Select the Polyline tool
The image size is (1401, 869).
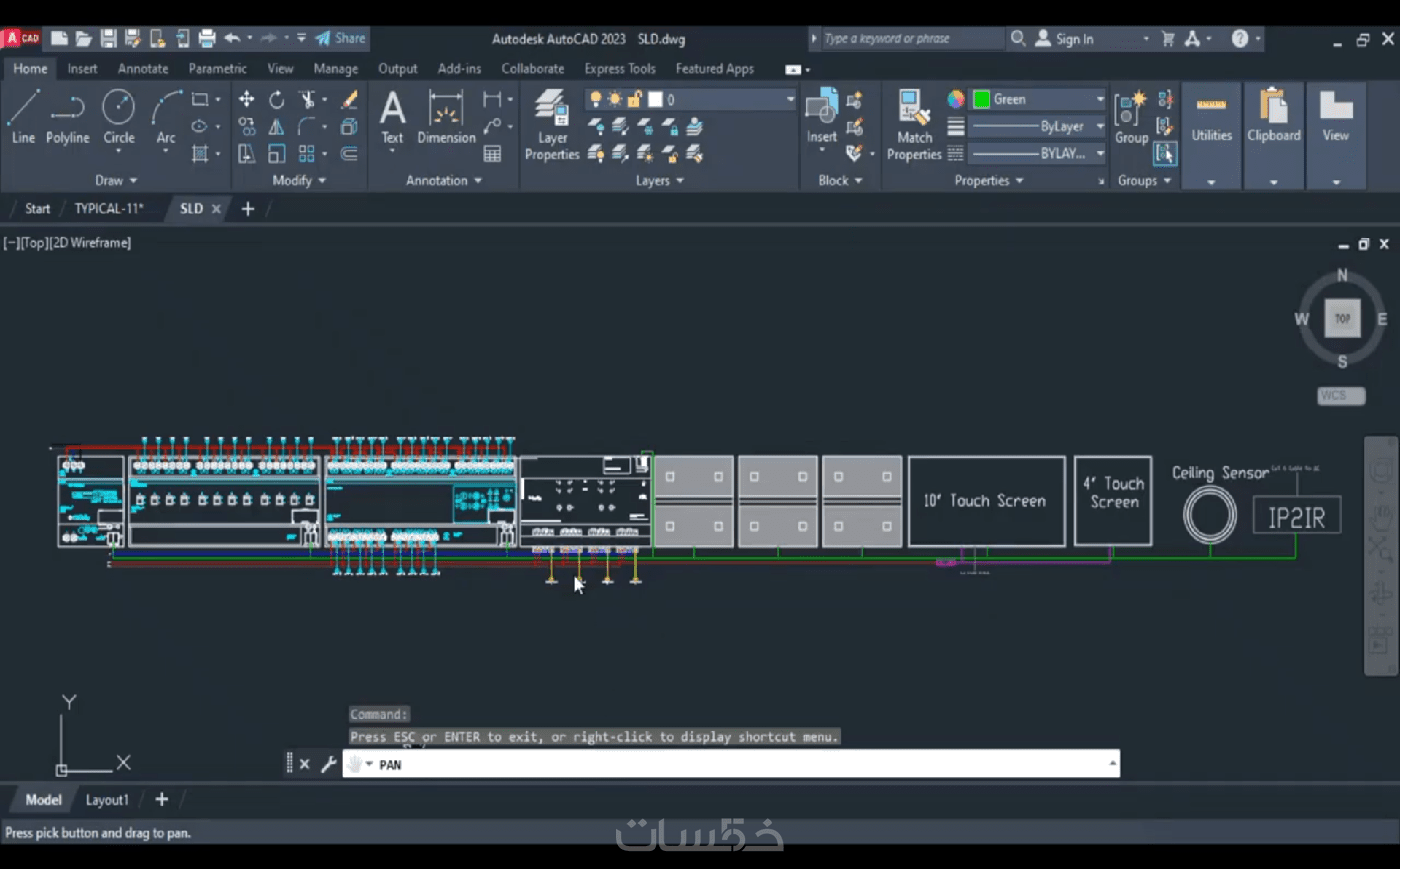(x=67, y=117)
